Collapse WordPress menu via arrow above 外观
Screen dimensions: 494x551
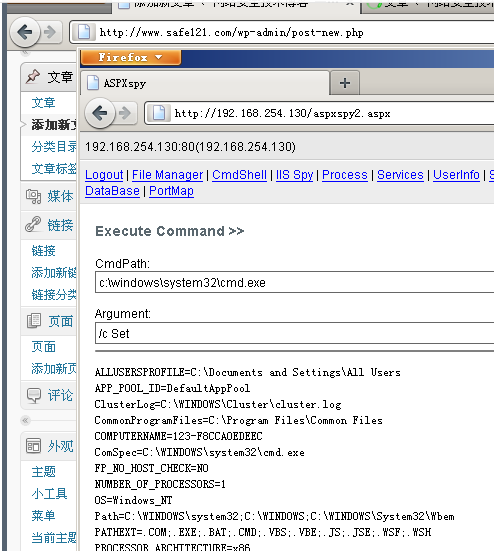pyautogui.click(x=25, y=420)
